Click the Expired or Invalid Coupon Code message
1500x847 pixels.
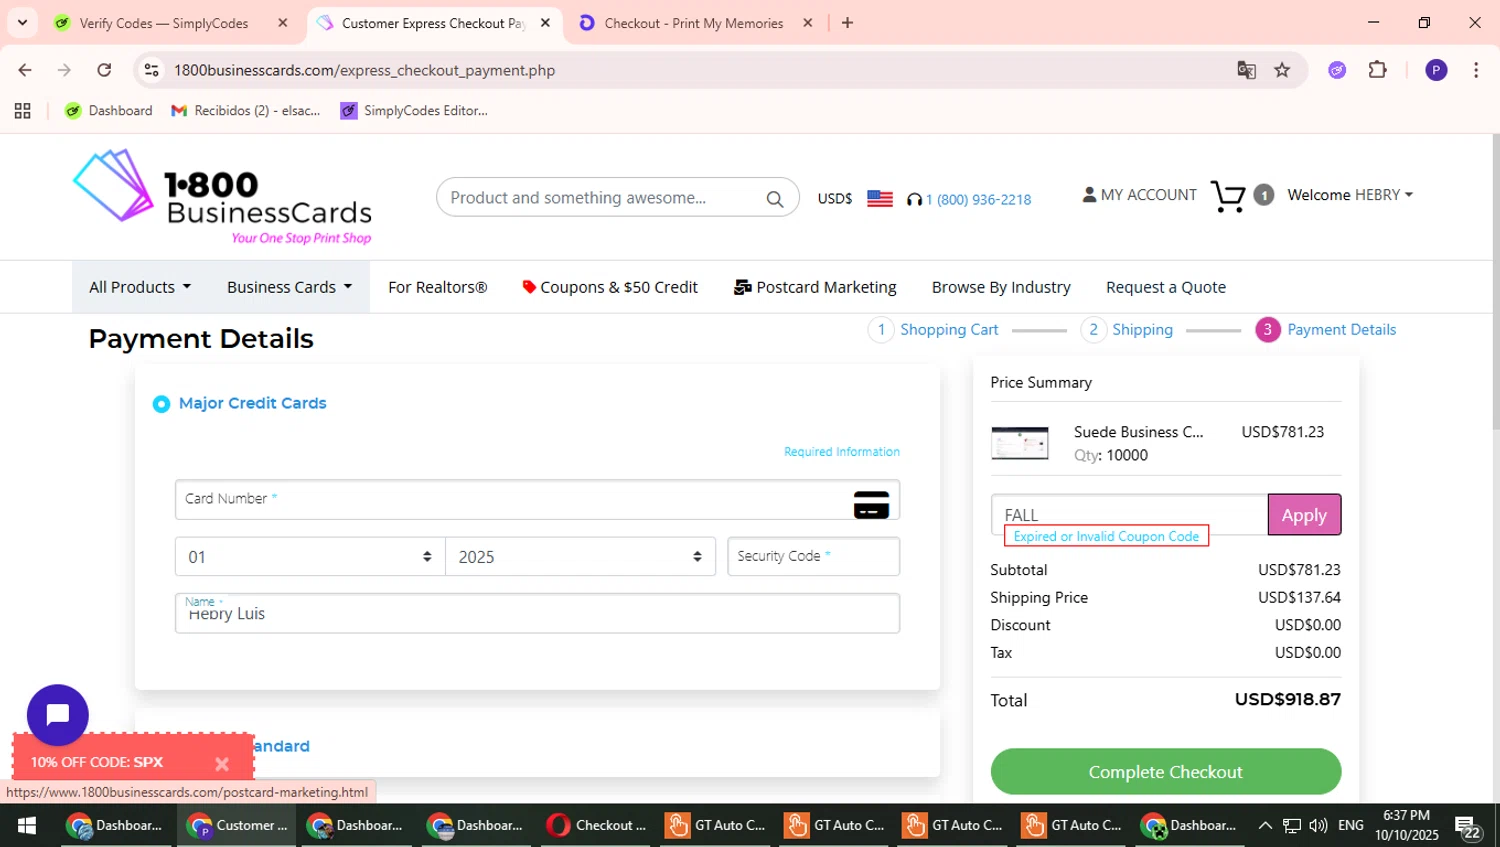click(x=1106, y=536)
